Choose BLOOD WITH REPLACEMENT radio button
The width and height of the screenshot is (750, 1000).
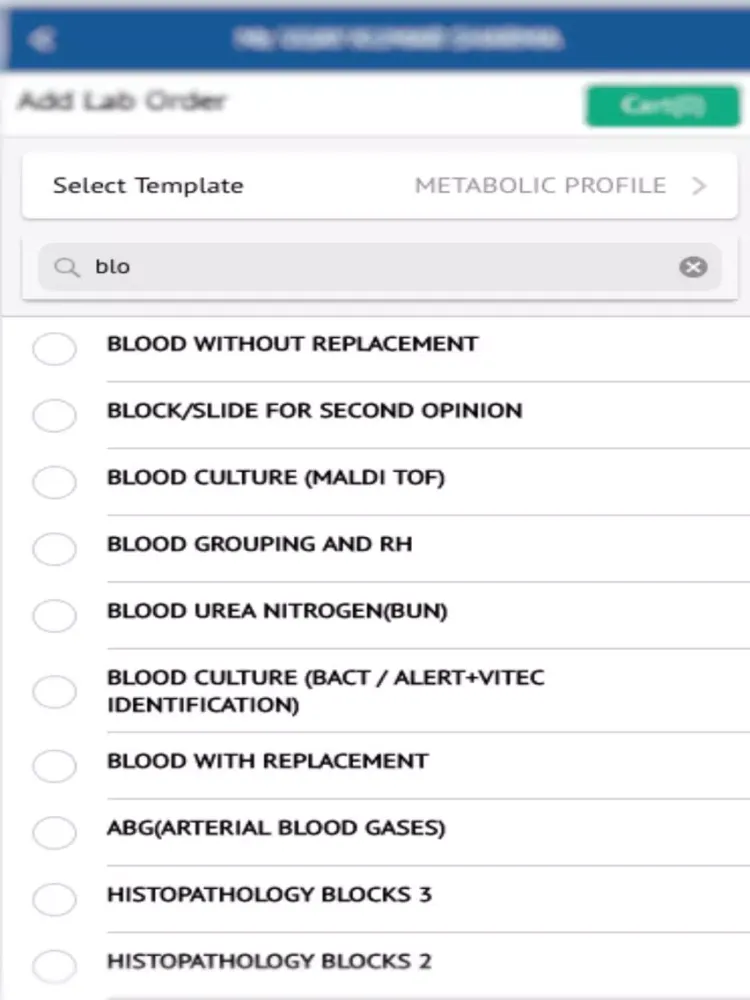click(54, 765)
